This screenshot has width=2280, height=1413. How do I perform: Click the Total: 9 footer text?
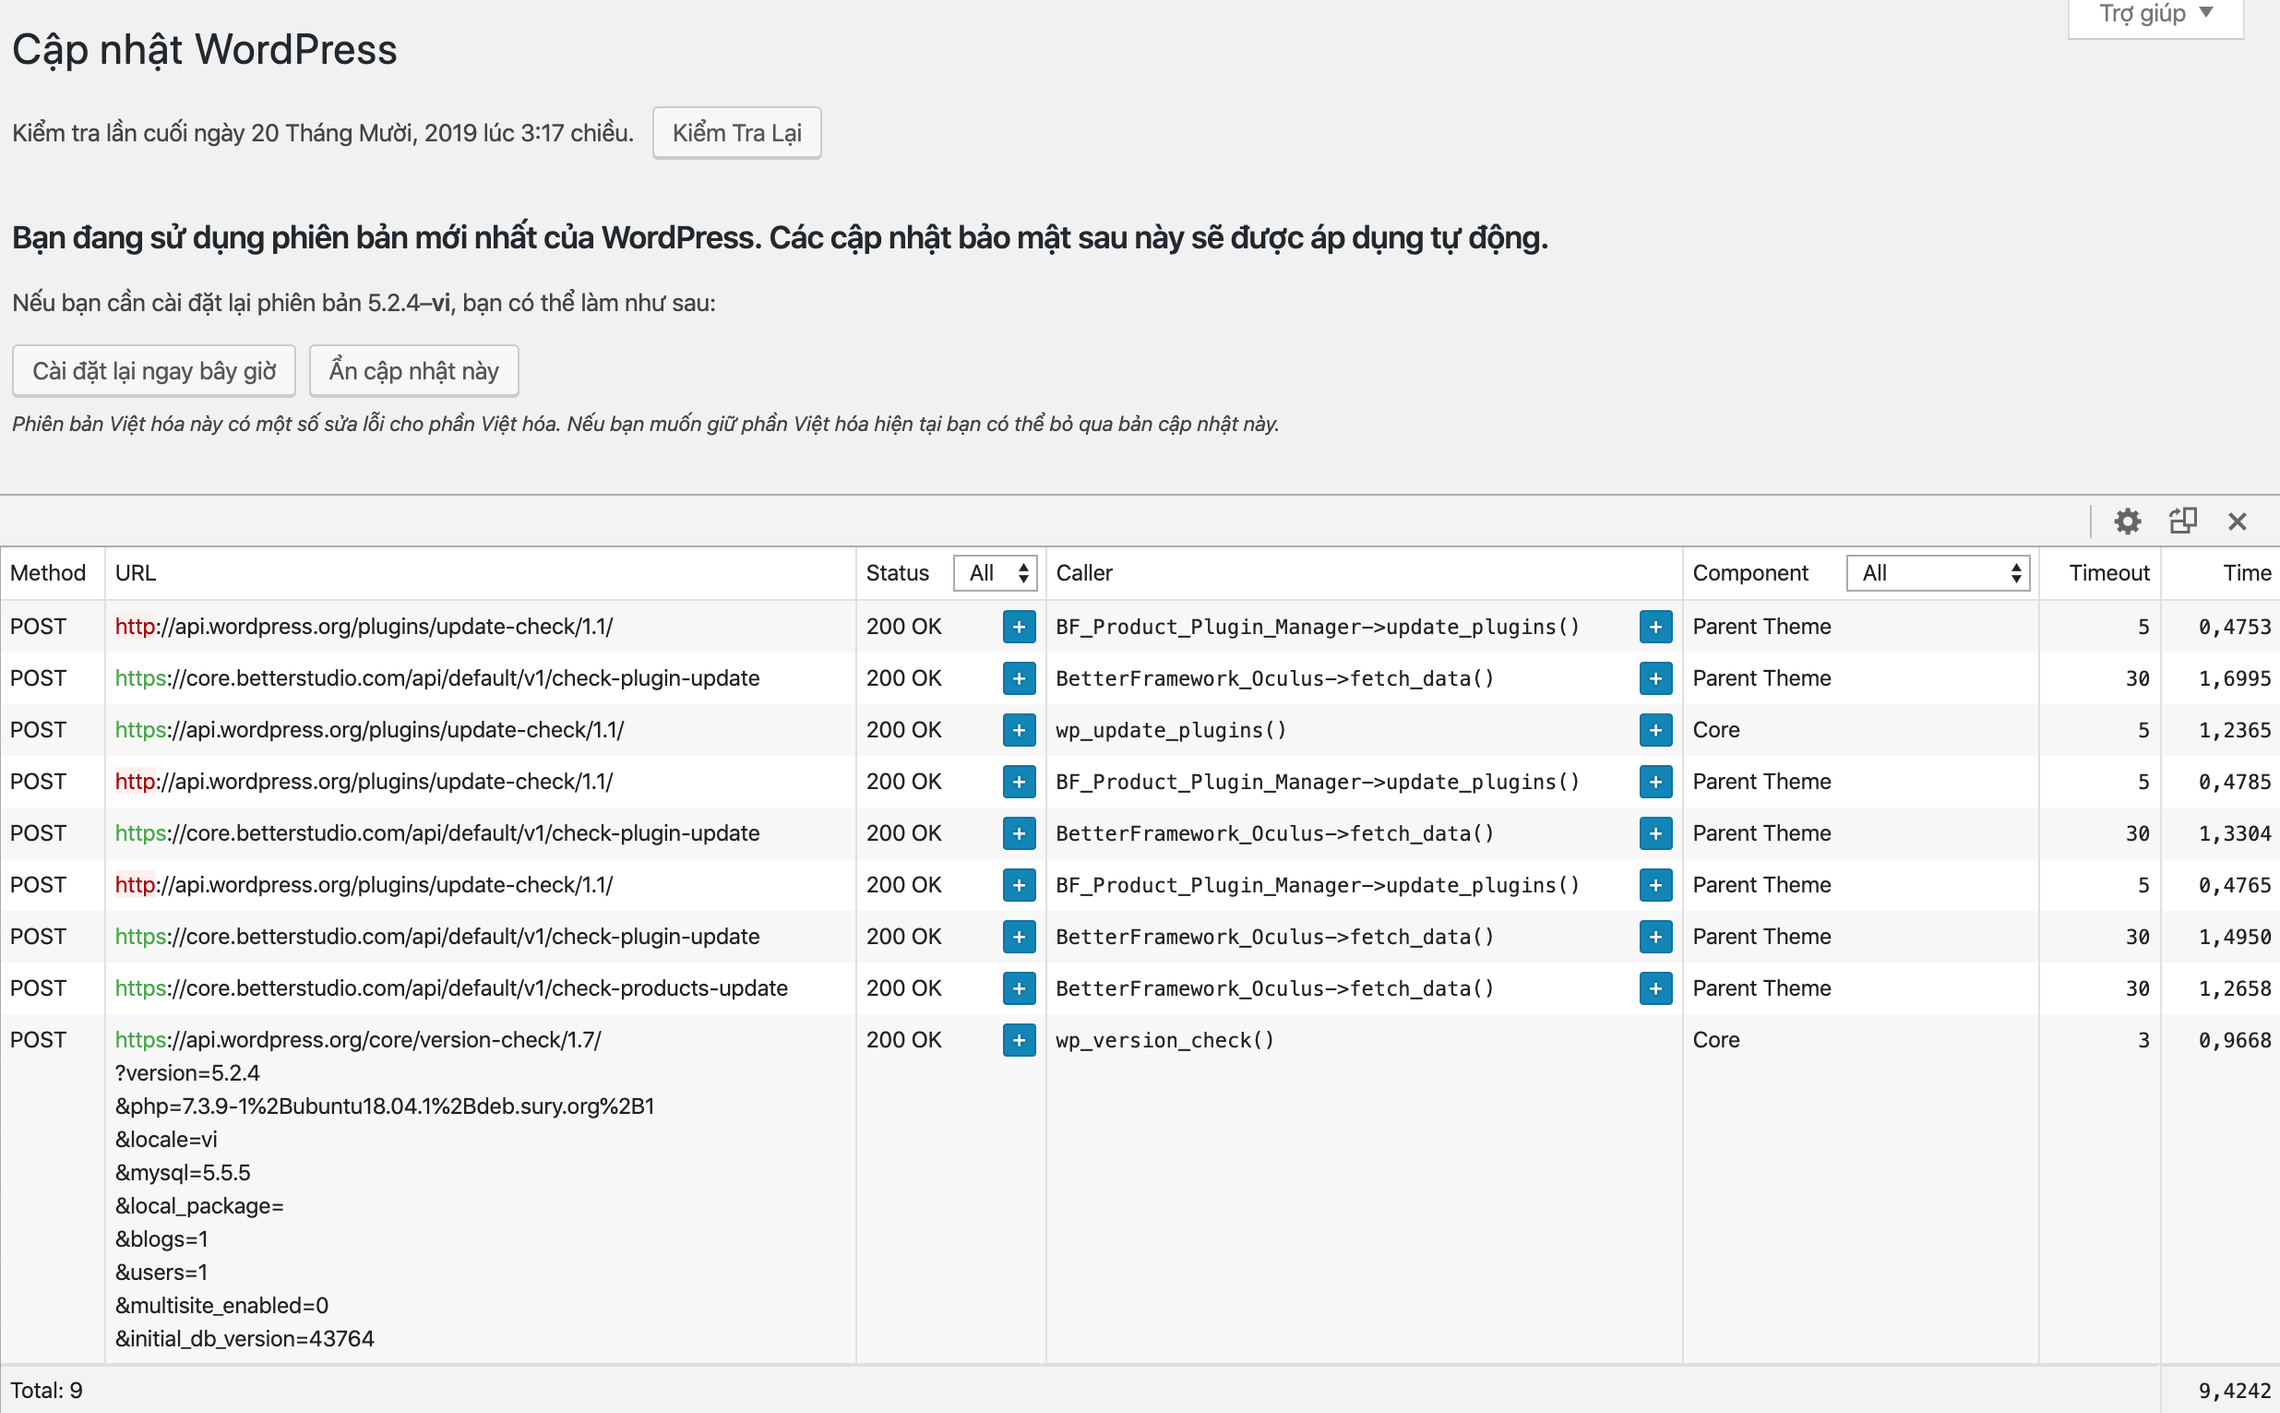click(x=47, y=1391)
